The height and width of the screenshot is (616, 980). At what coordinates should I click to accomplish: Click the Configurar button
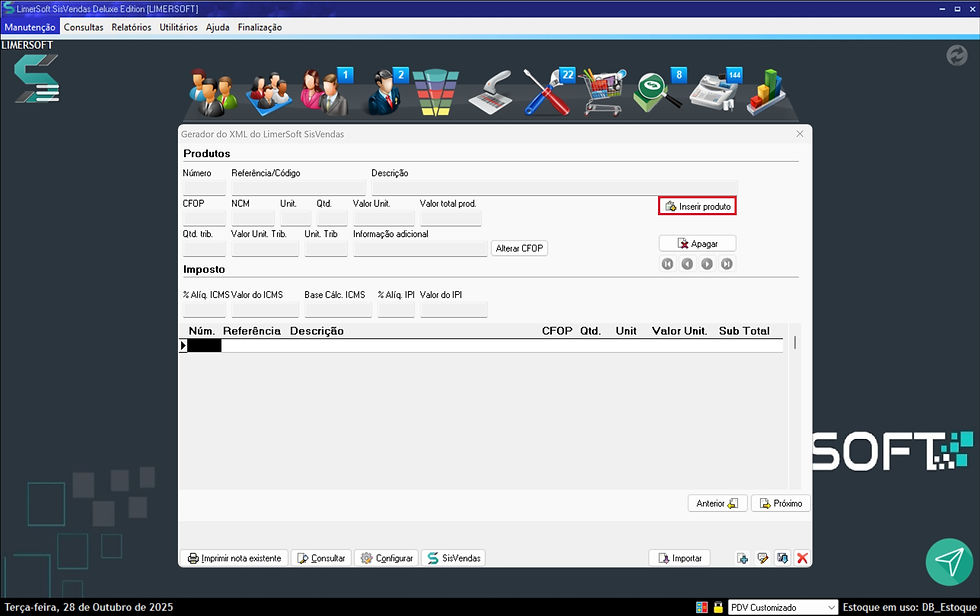pyautogui.click(x=386, y=559)
